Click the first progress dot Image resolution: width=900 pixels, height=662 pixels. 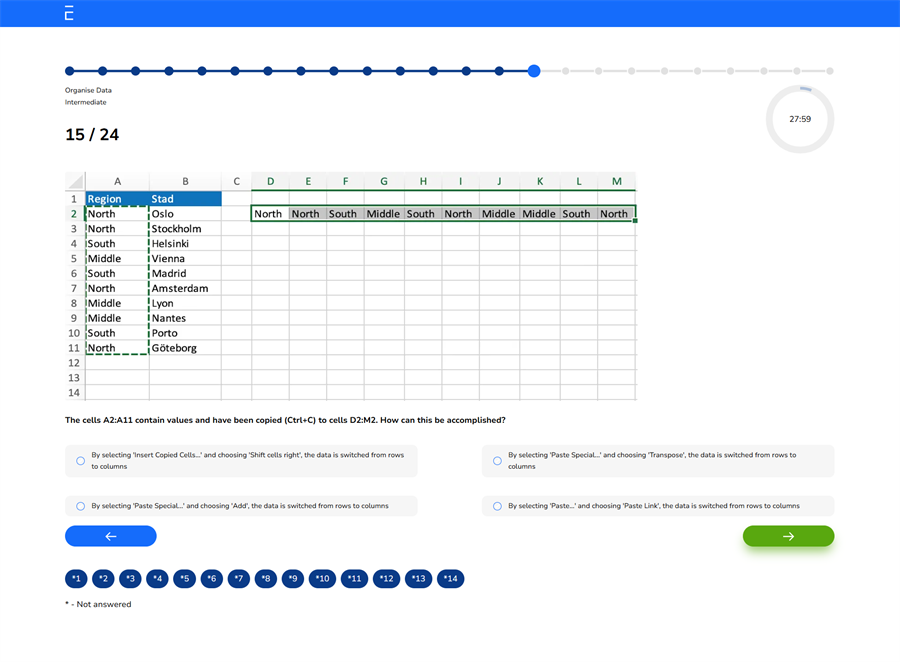tap(70, 71)
